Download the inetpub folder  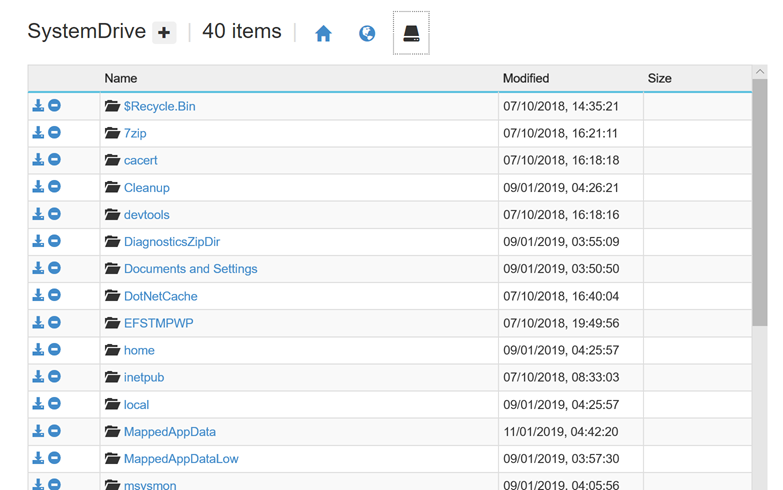click(38, 377)
